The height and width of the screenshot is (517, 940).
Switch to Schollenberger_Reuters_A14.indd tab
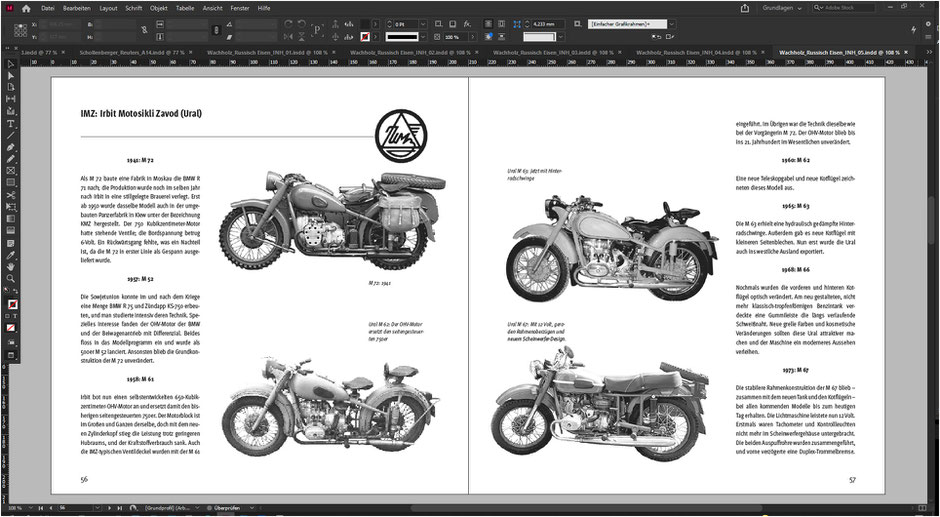pos(131,52)
